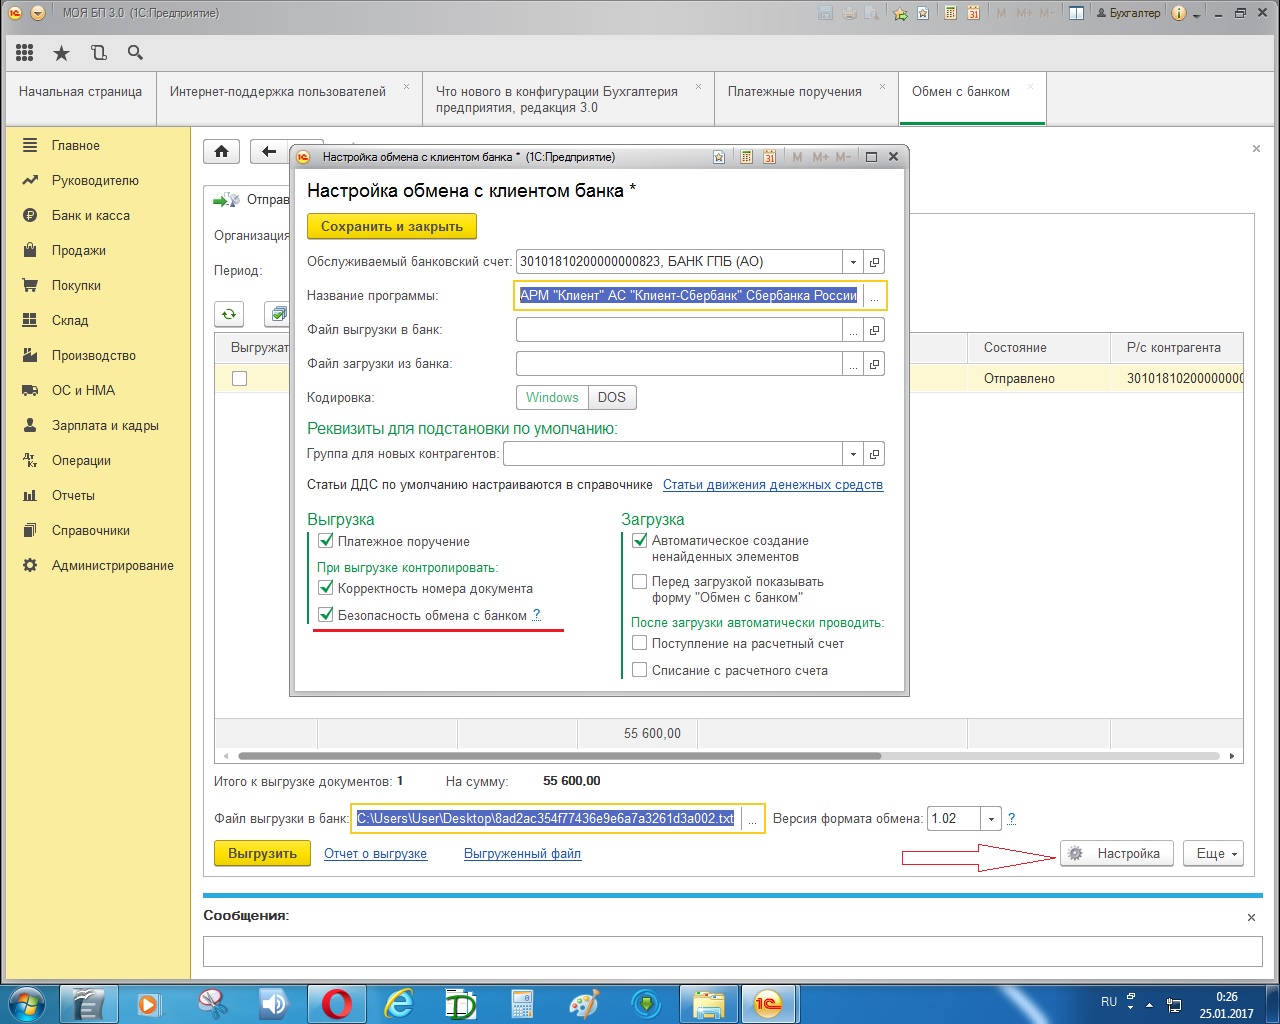Expand 'Группа для новых контрагентов' dropdown
Viewport: 1280px width, 1024px height.
(853, 454)
